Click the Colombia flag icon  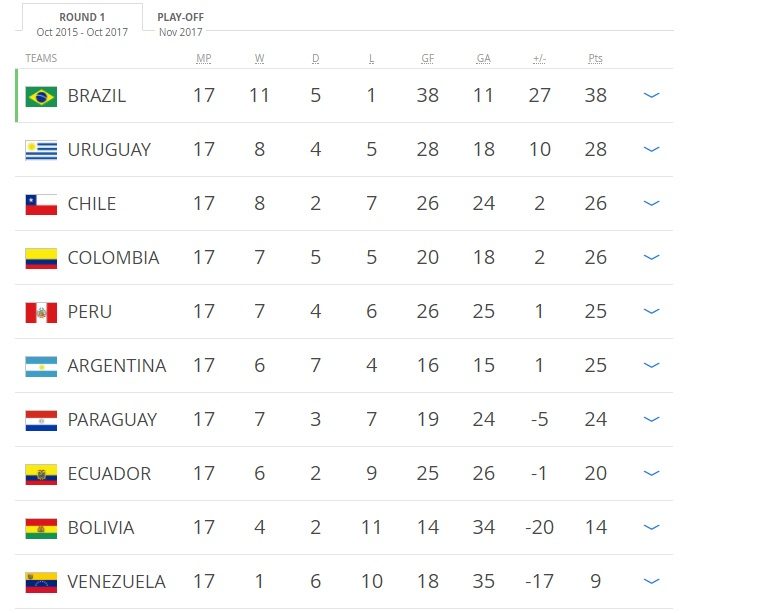click(41, 259)
